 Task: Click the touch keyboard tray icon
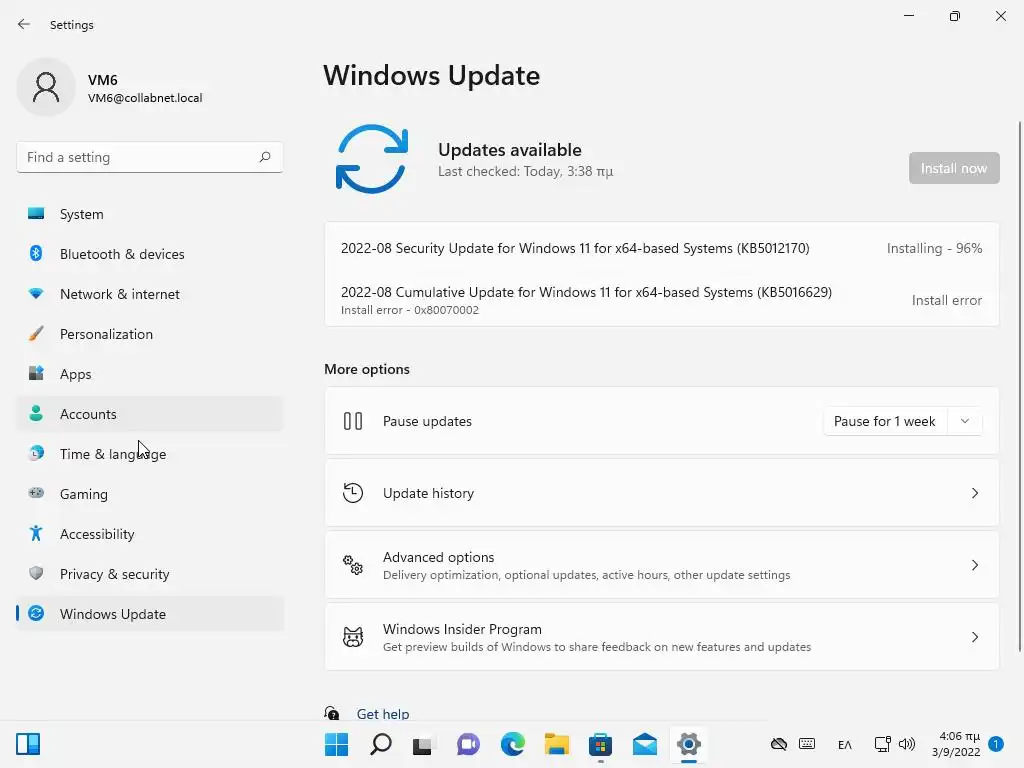pos(807,744)
